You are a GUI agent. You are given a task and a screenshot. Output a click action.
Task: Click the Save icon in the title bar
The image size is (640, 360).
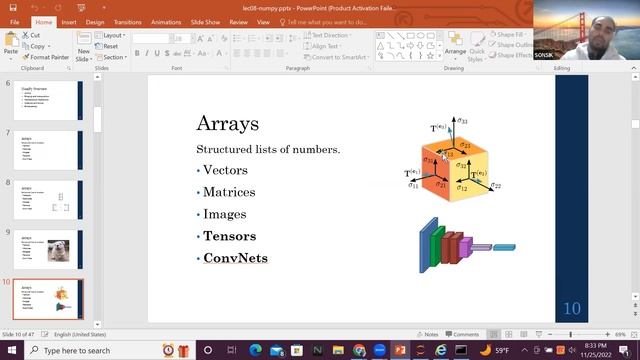13,7
